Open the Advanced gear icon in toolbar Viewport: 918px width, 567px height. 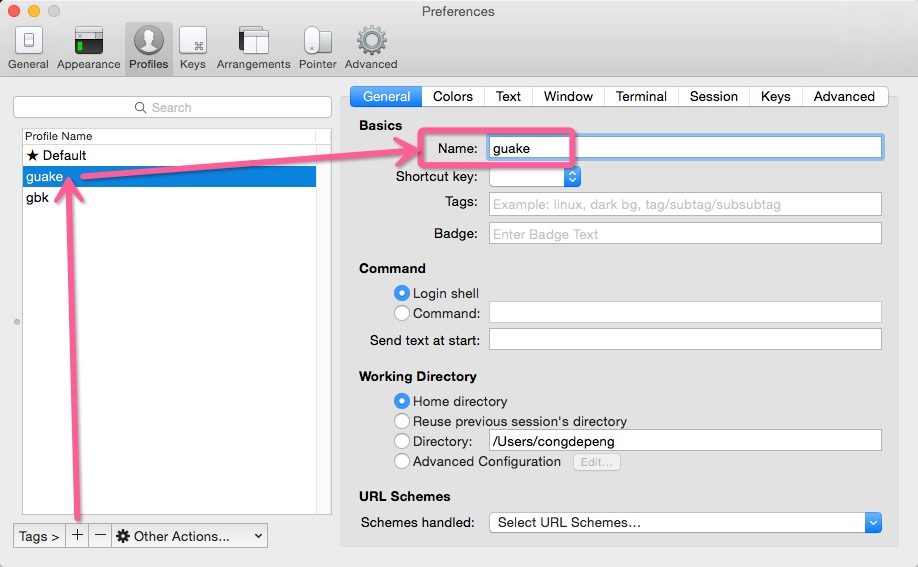click(x=371, y=41)
